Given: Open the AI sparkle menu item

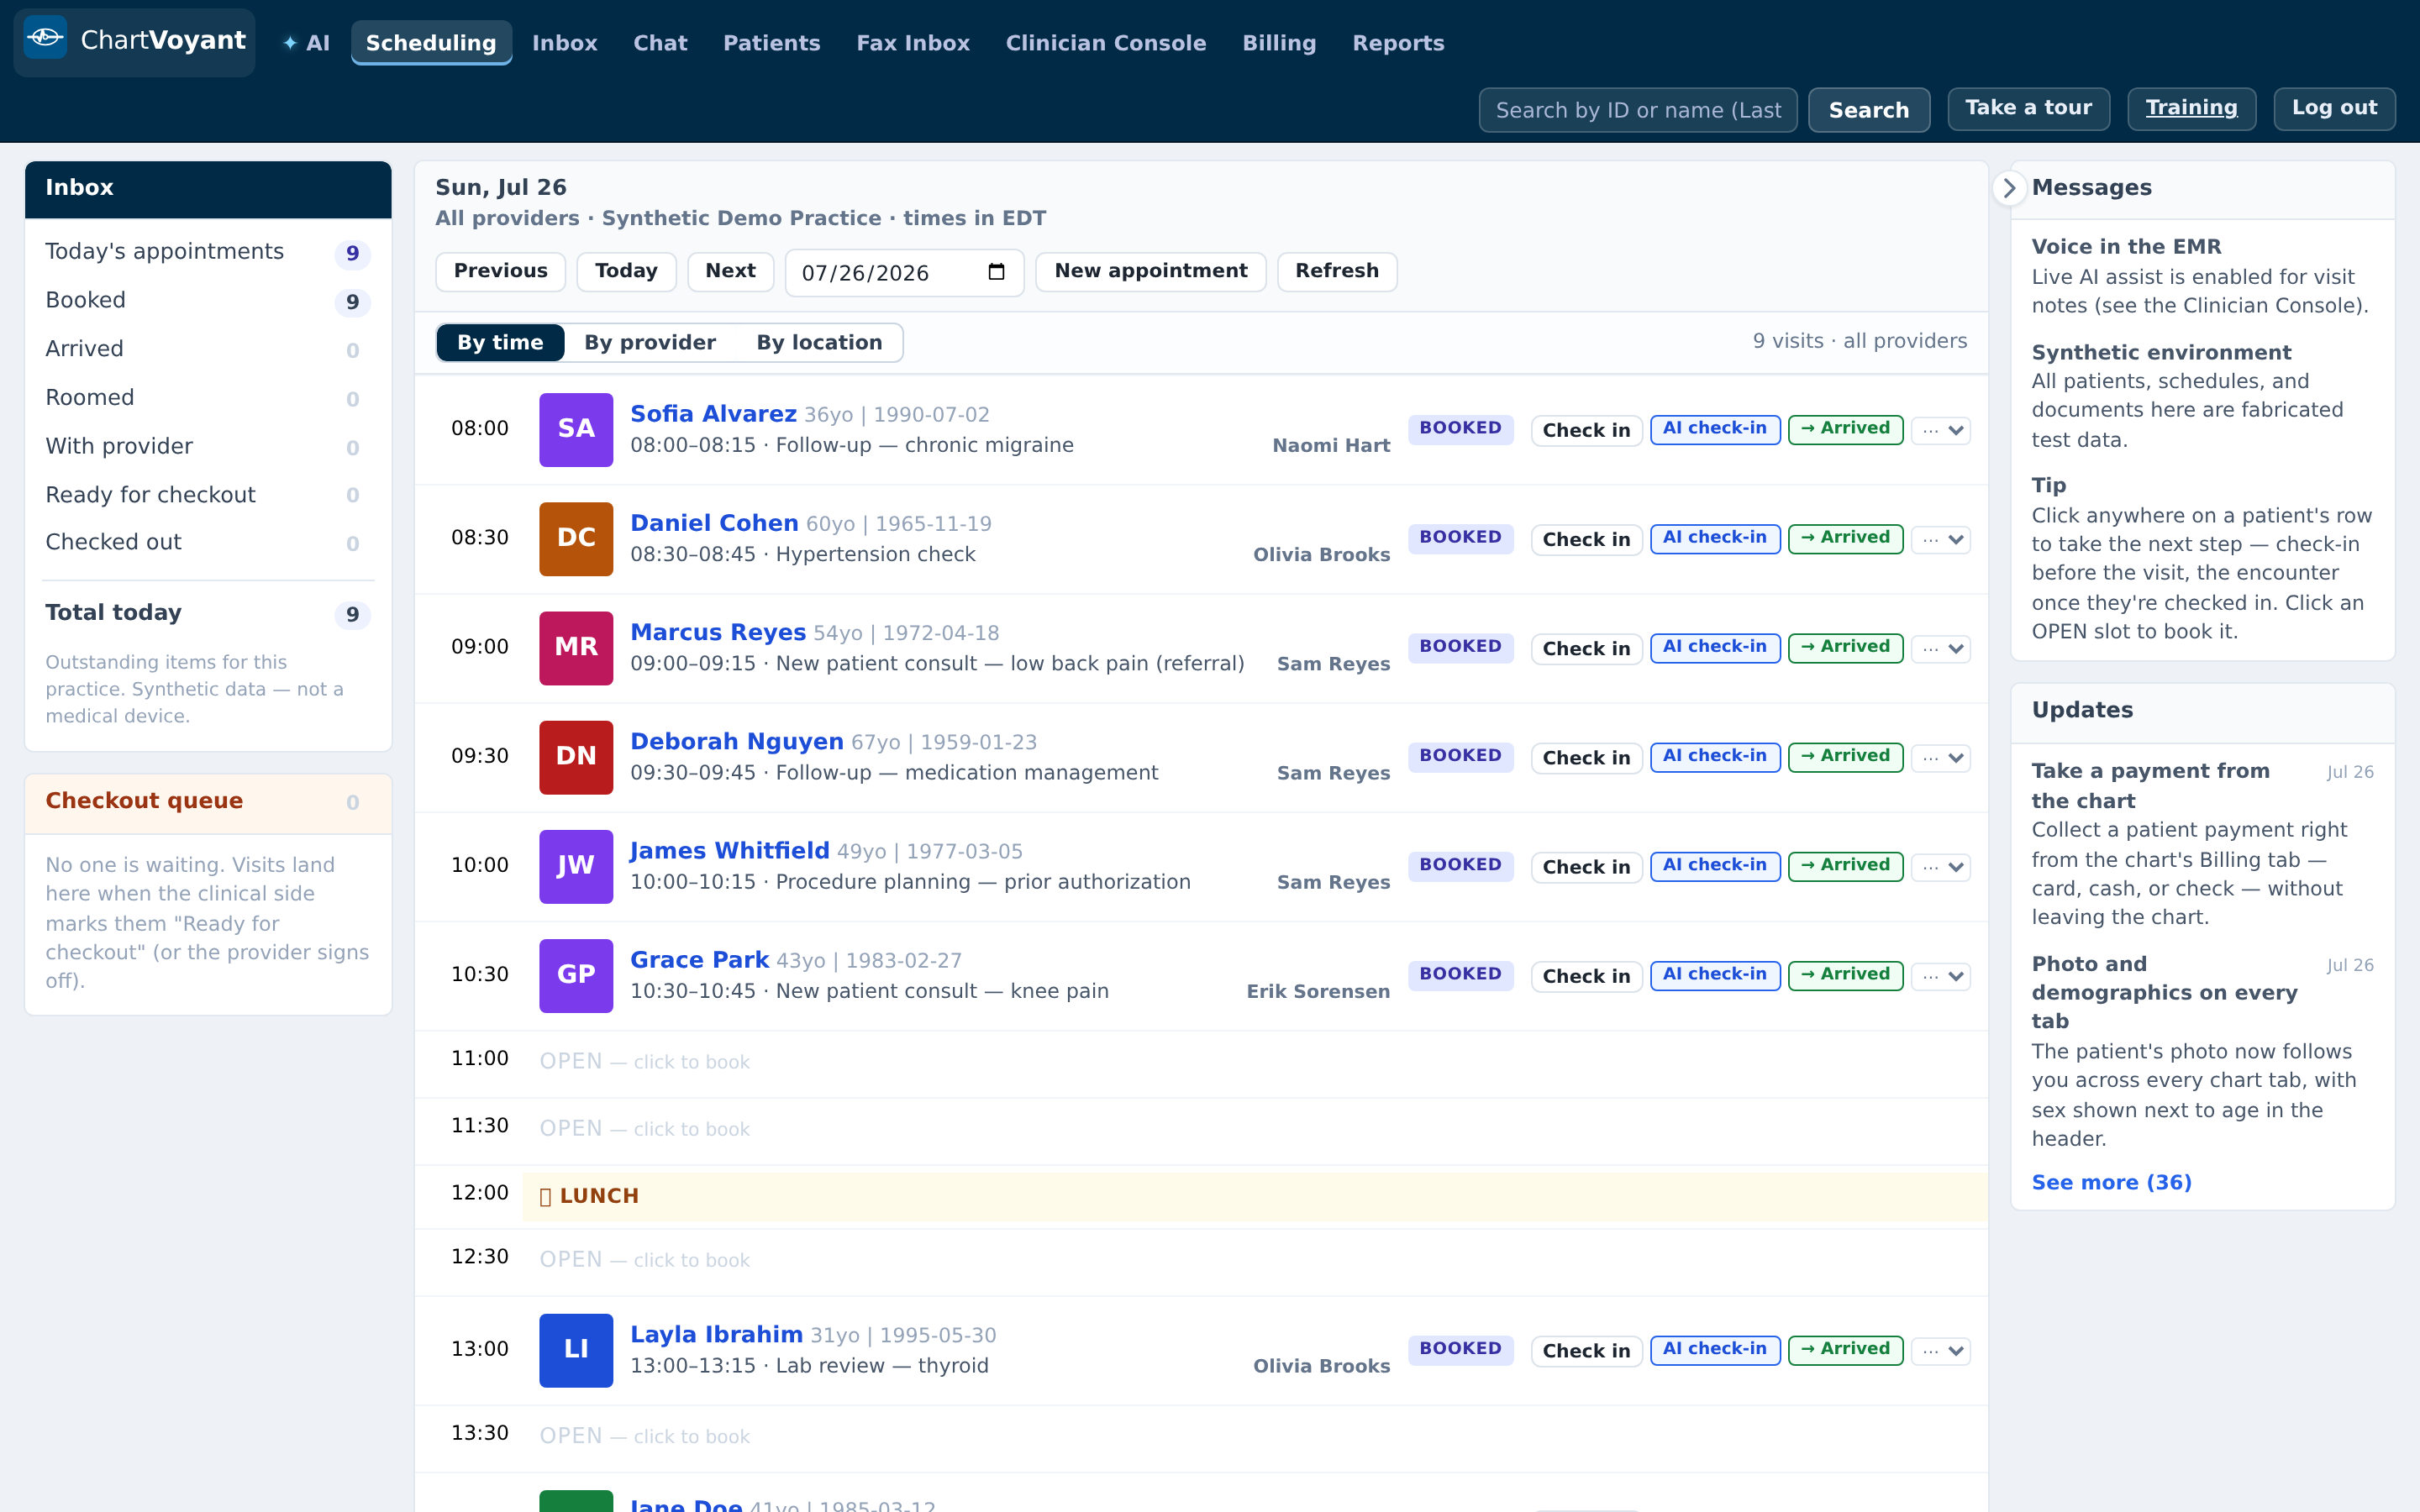Looking at the screenshot, I should 306,43.
